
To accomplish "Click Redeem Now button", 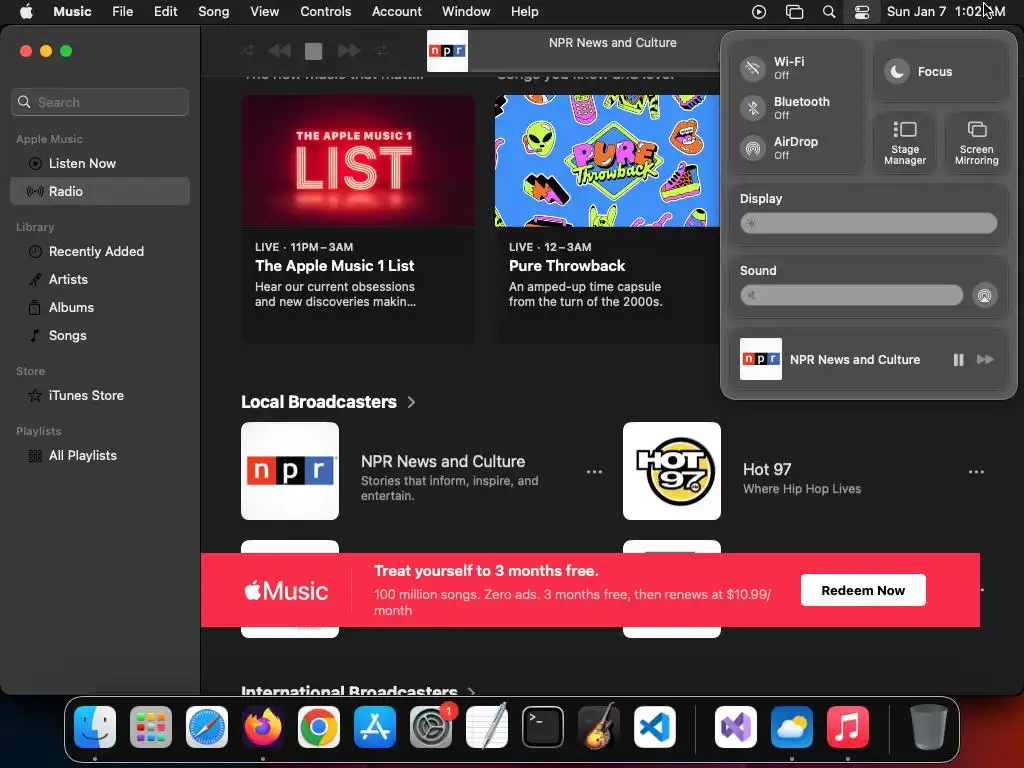I will pyautogui.click(x=863, y=590).
